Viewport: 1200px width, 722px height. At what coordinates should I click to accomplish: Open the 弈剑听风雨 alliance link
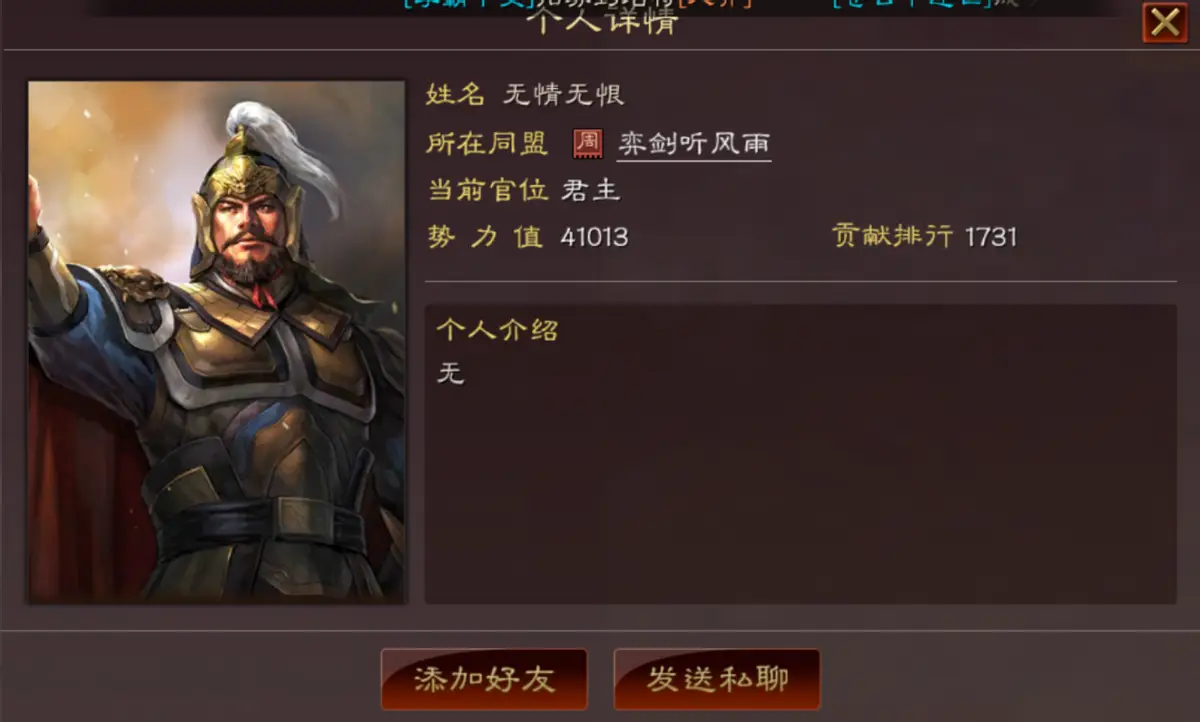click(x=694, y=144)
